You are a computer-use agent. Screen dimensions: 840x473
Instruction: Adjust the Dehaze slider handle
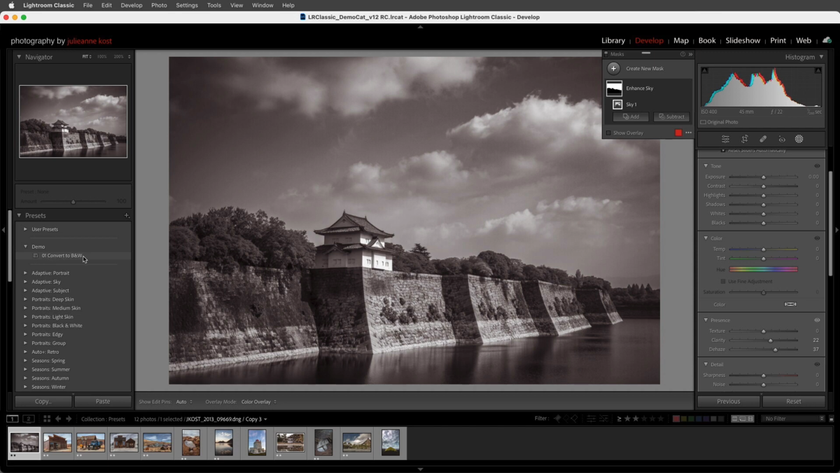click(775, 349)
